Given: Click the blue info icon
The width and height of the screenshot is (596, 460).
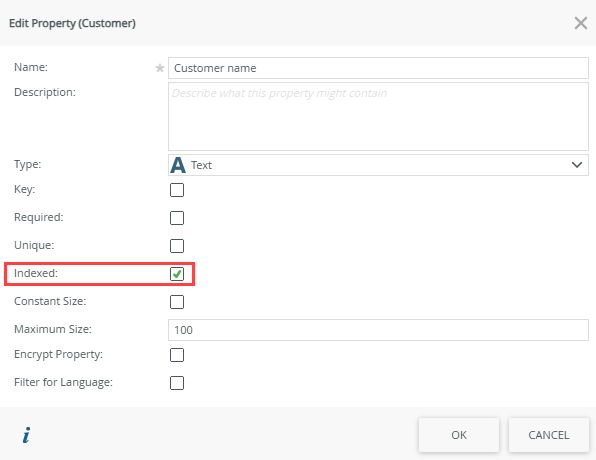Looking at the screenshot, I should click(26, 435).
